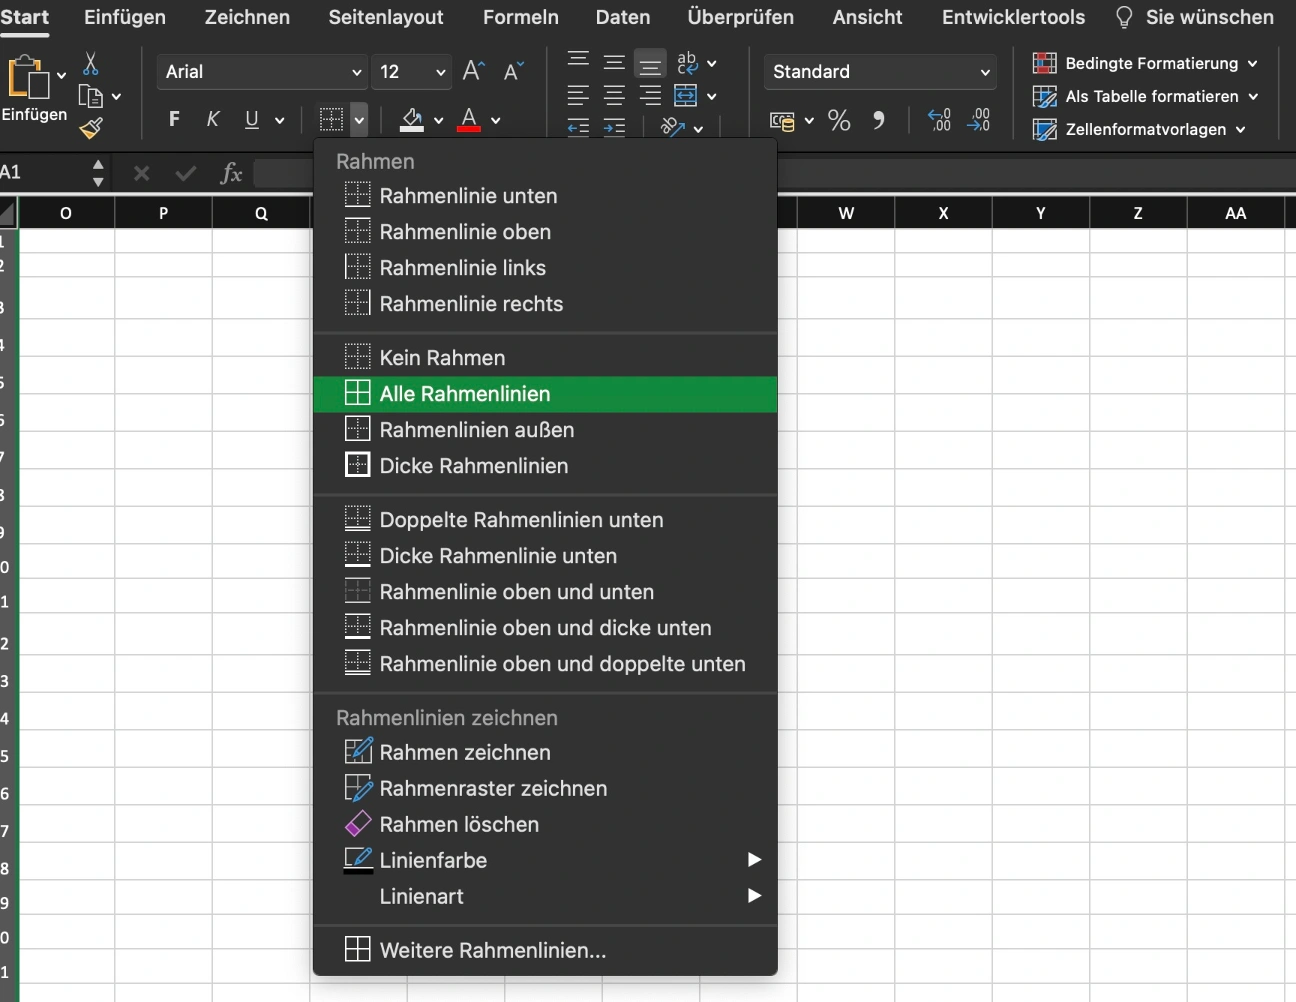The width and height of the screenshot is (1296, 1002).
Task: Choose Doppelte Rahmenlinien unten
Action: (x=545, y=520)
